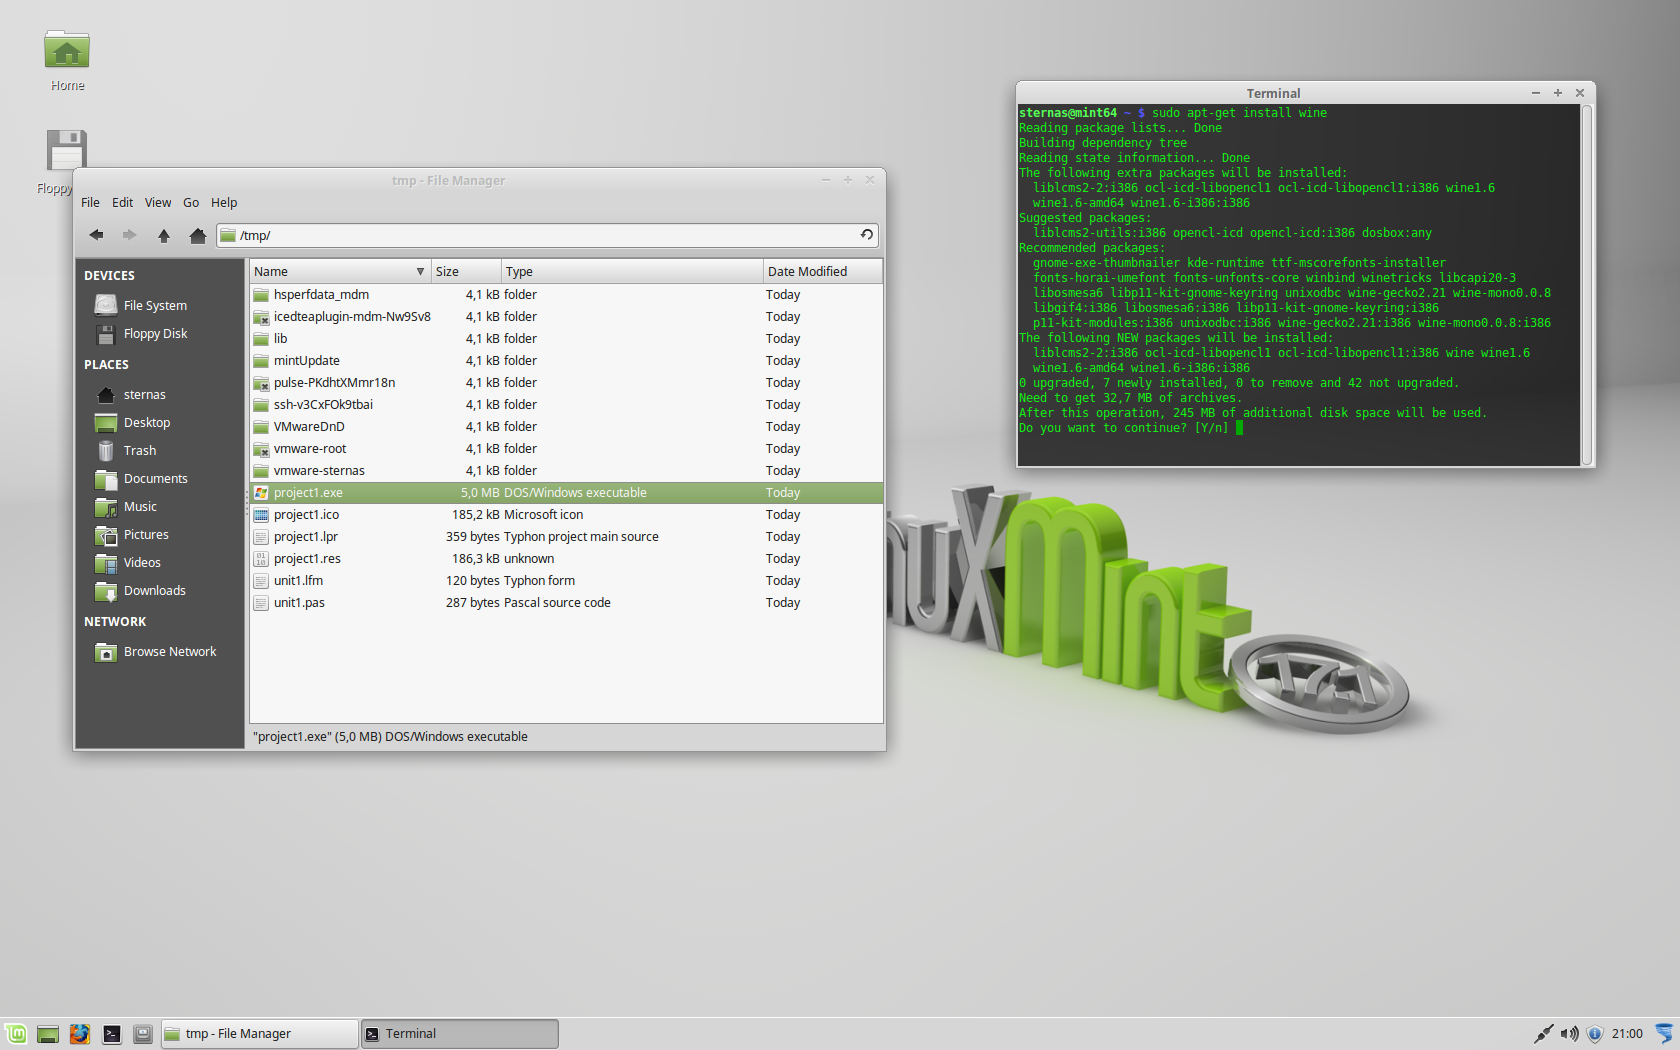1680x1050 pixels.
Task: Open the Go menu
Action: pyautogui.click(x=191, y=202)
